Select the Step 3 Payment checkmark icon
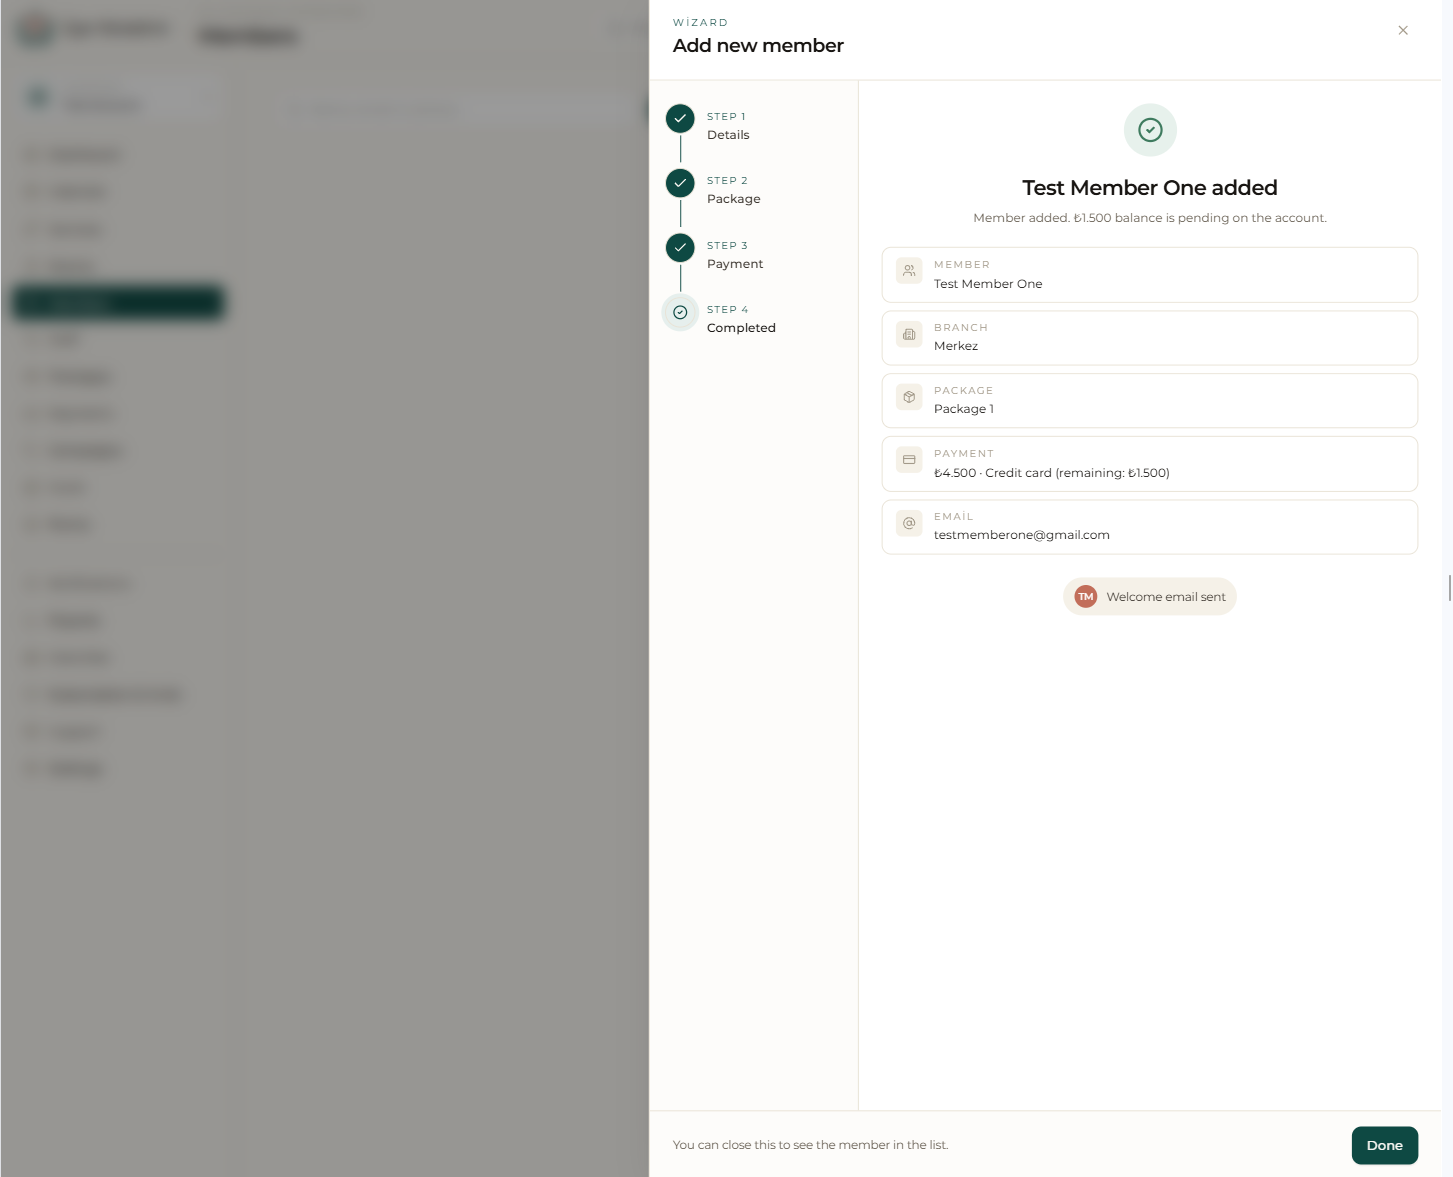This screenshot has width=1453, height=1177. (680, 247)
